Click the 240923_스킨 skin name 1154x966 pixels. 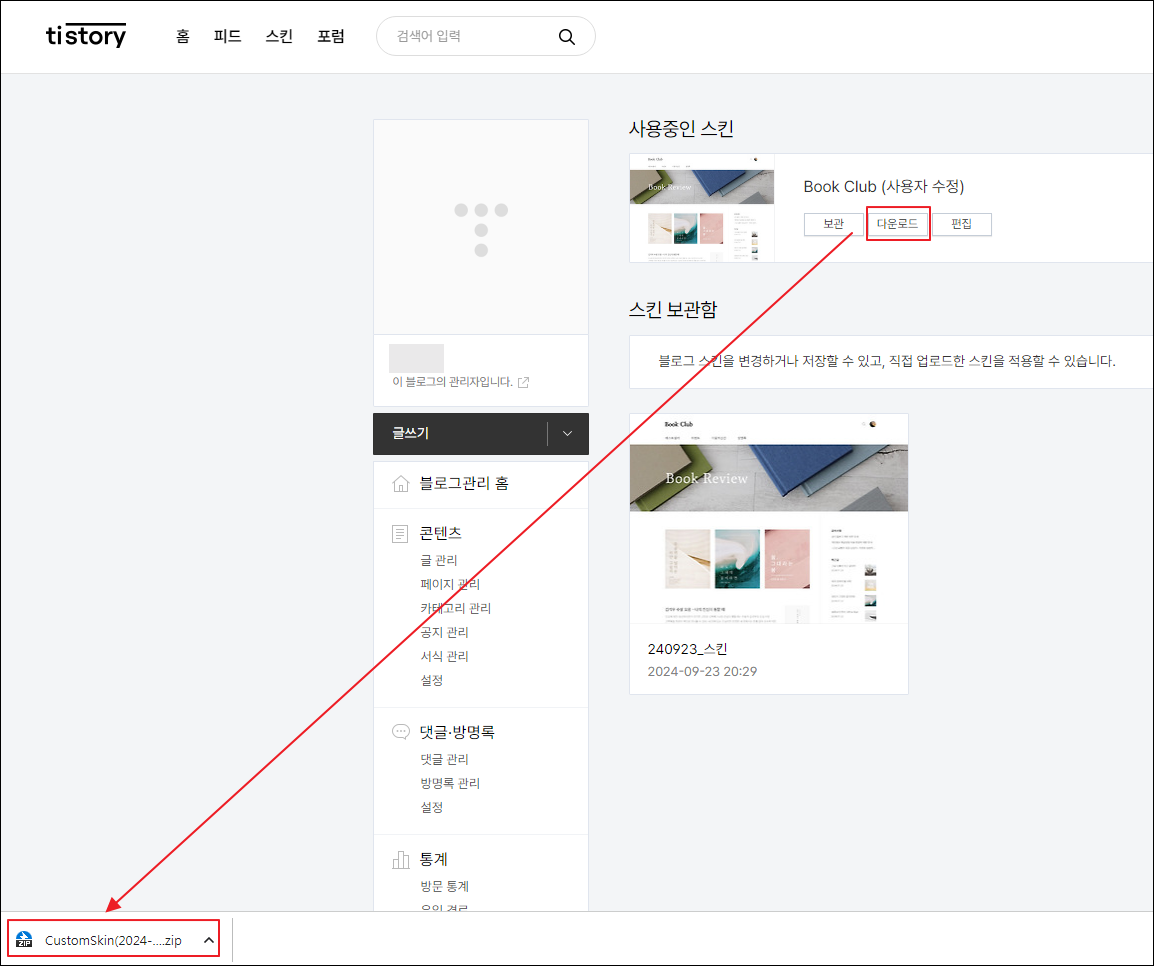point(687,649)
